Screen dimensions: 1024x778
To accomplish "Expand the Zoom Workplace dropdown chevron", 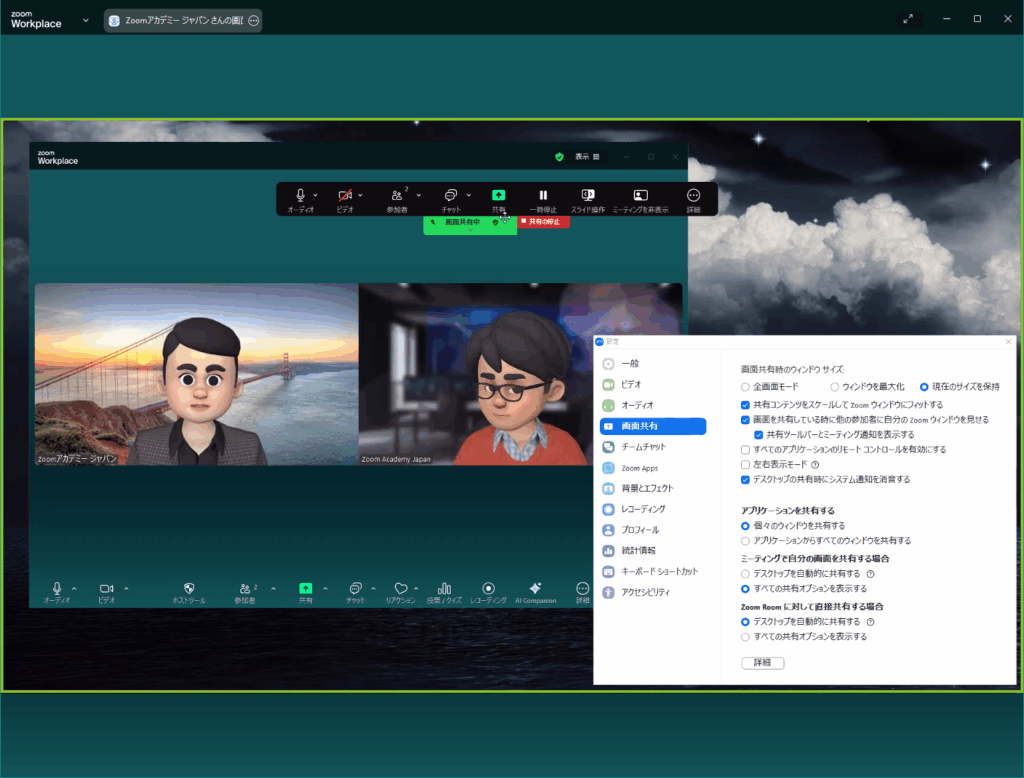I will [x=85, y=19].
